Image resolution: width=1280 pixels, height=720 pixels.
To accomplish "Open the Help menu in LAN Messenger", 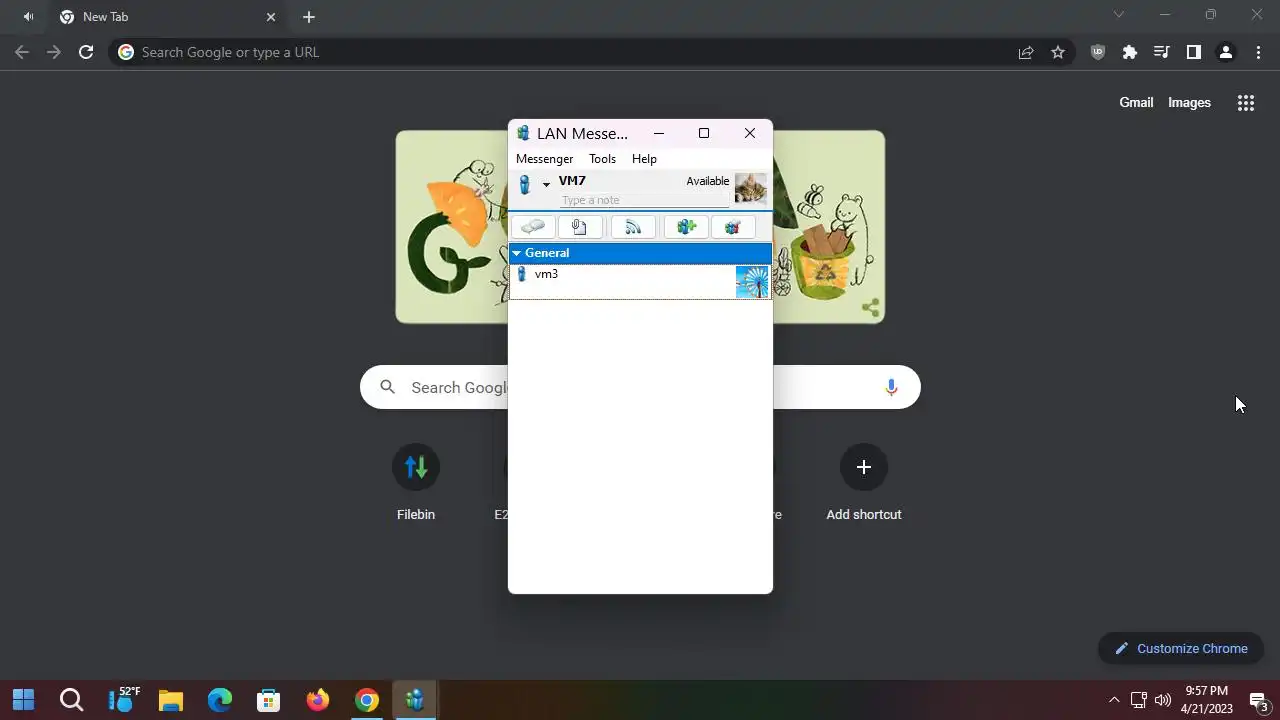I will pos(644,159).
